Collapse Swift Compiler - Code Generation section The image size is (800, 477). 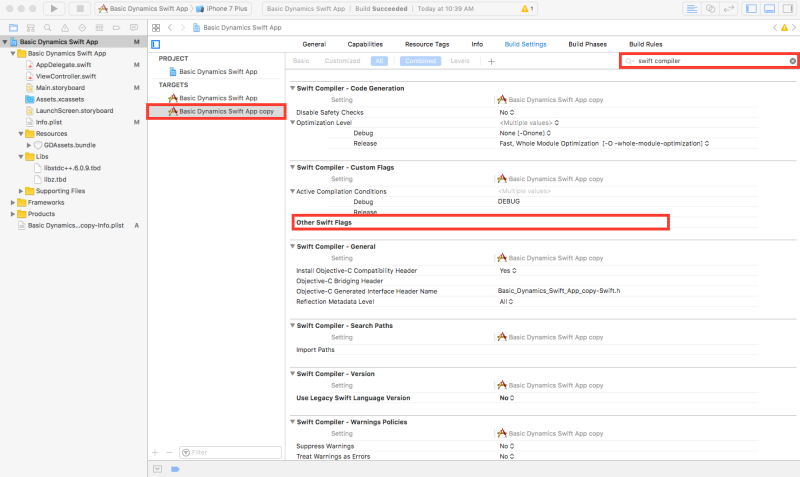click(x=292, y=88)
